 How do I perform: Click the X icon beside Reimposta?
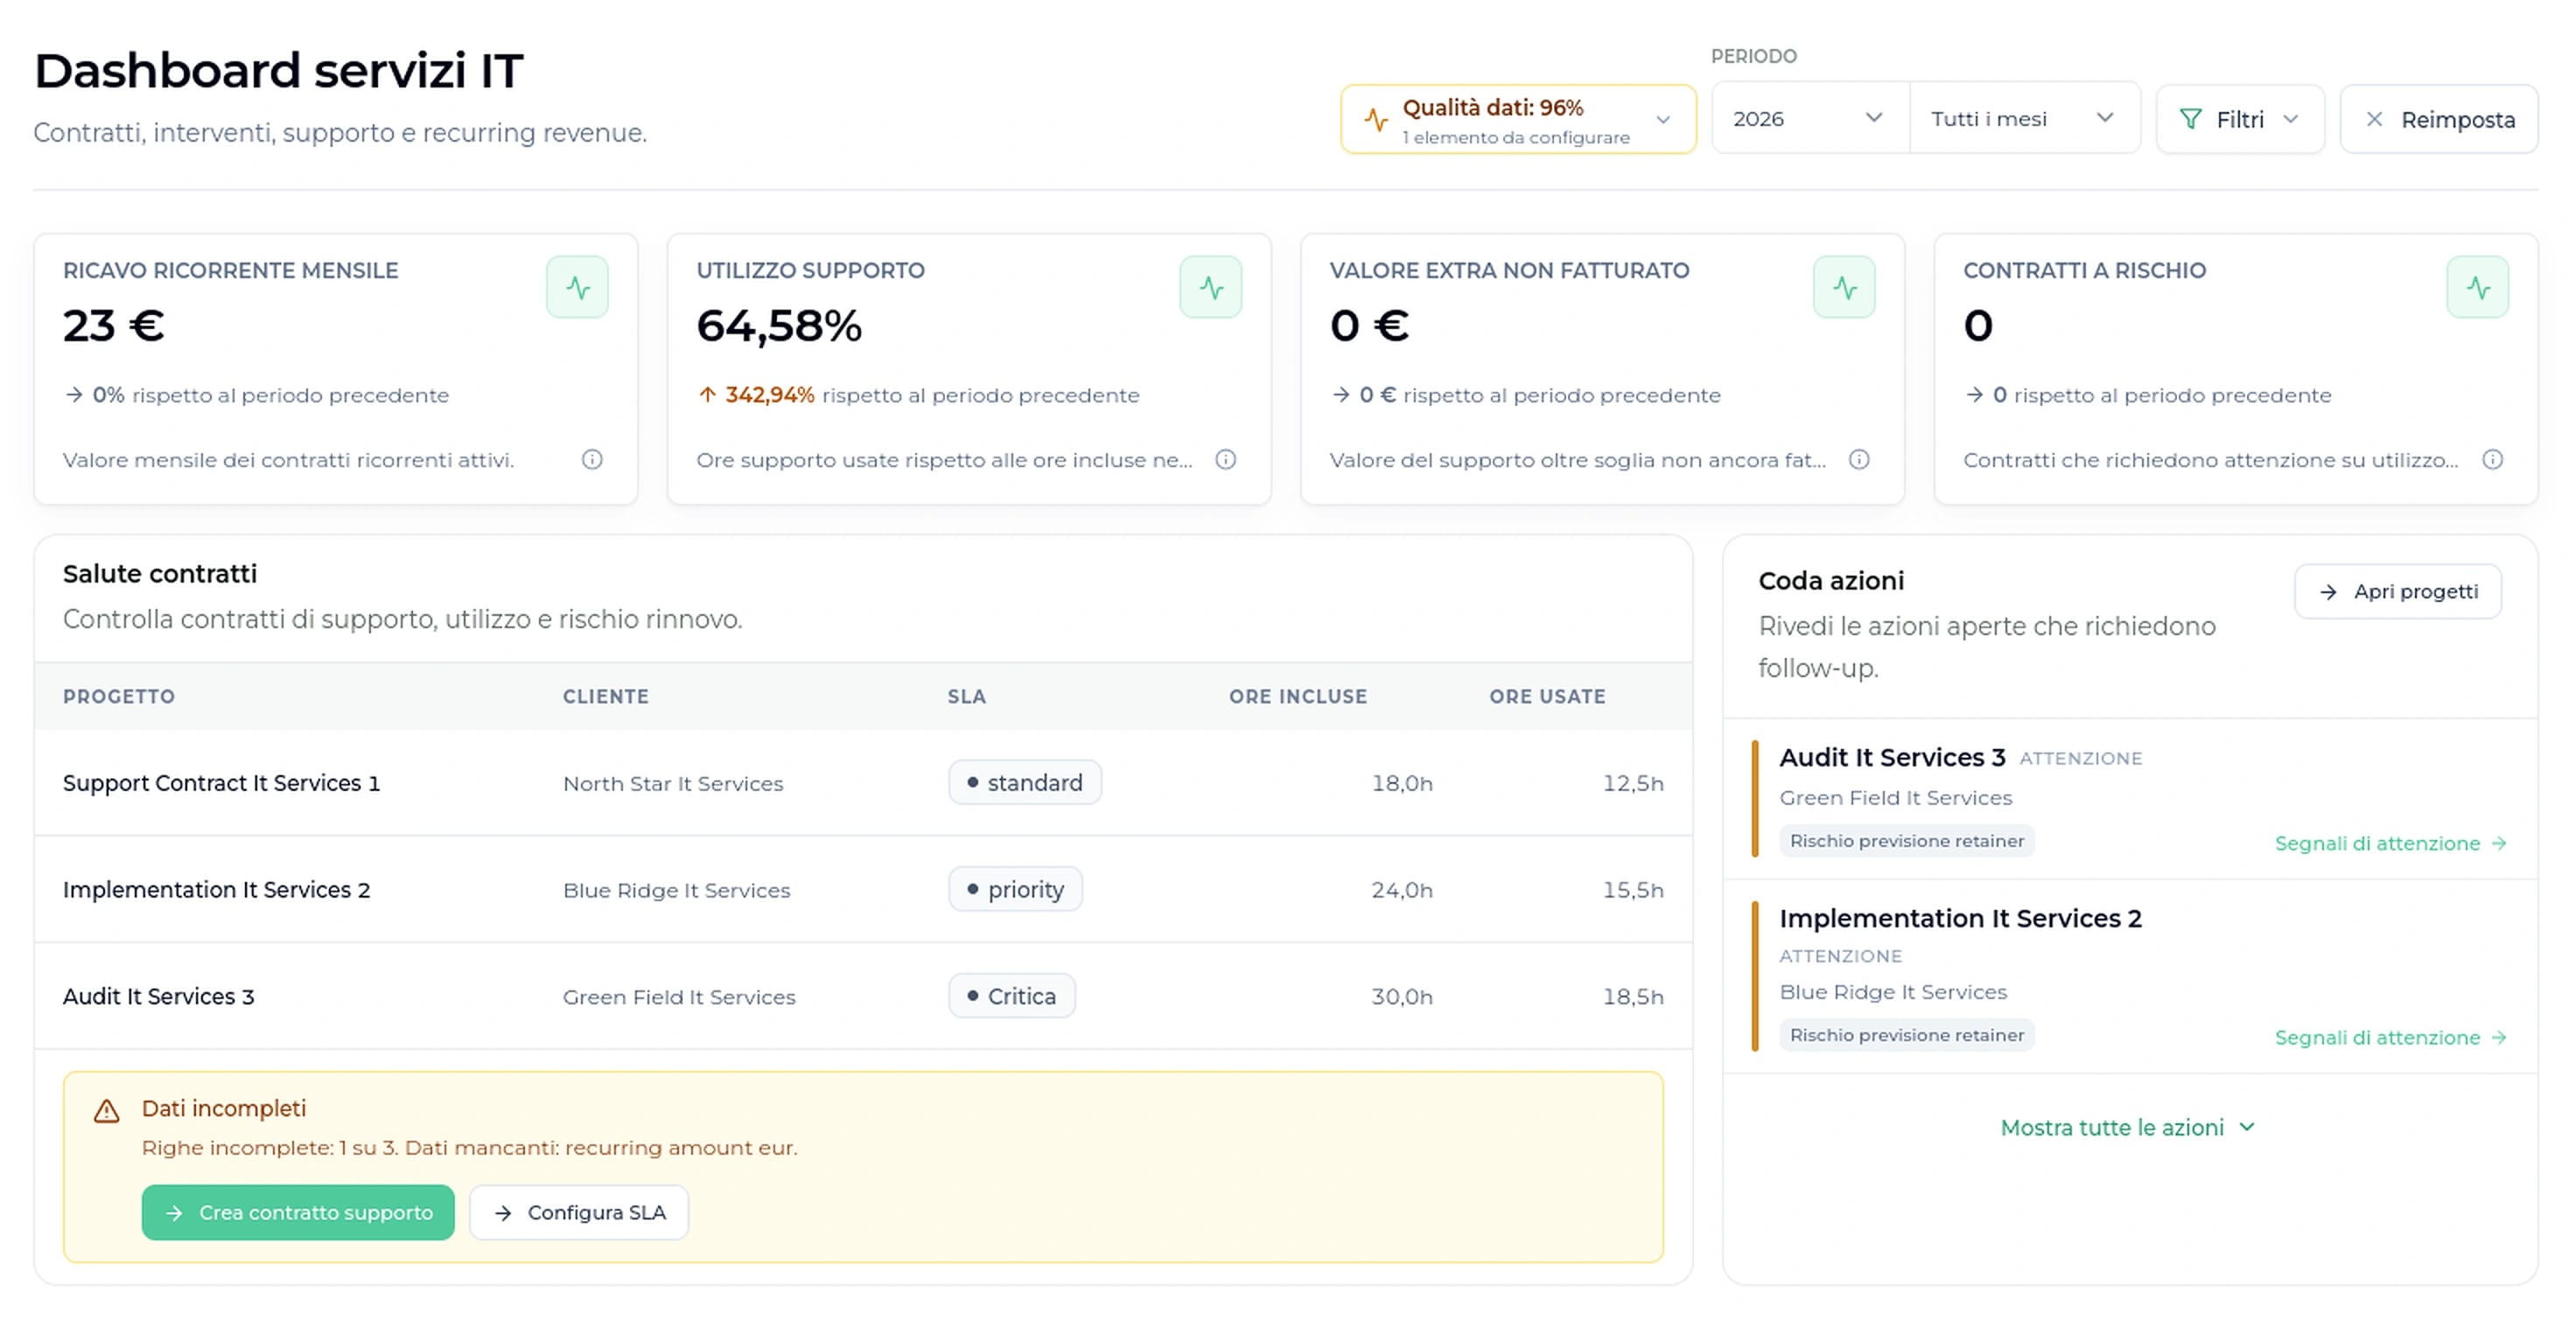(x=2374, y=119)
